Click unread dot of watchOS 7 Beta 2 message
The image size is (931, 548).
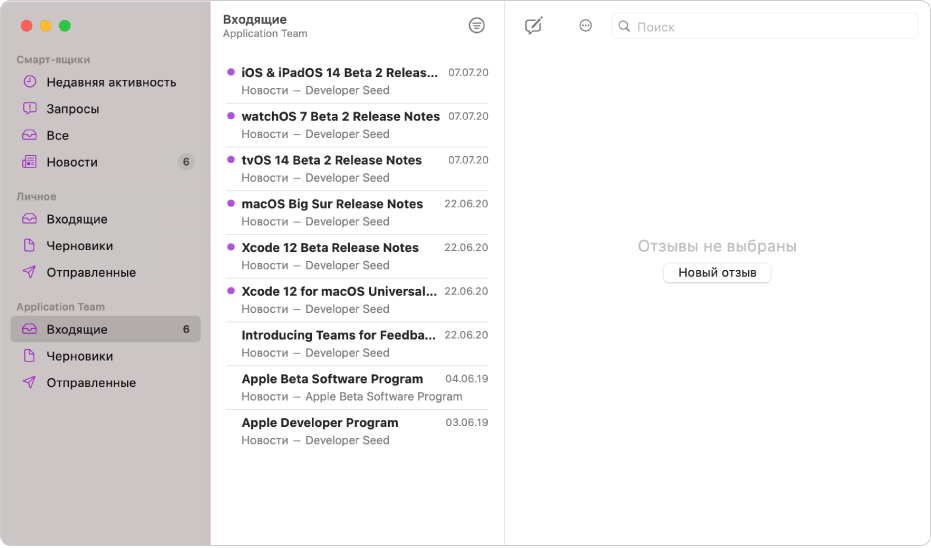point(231,116)
